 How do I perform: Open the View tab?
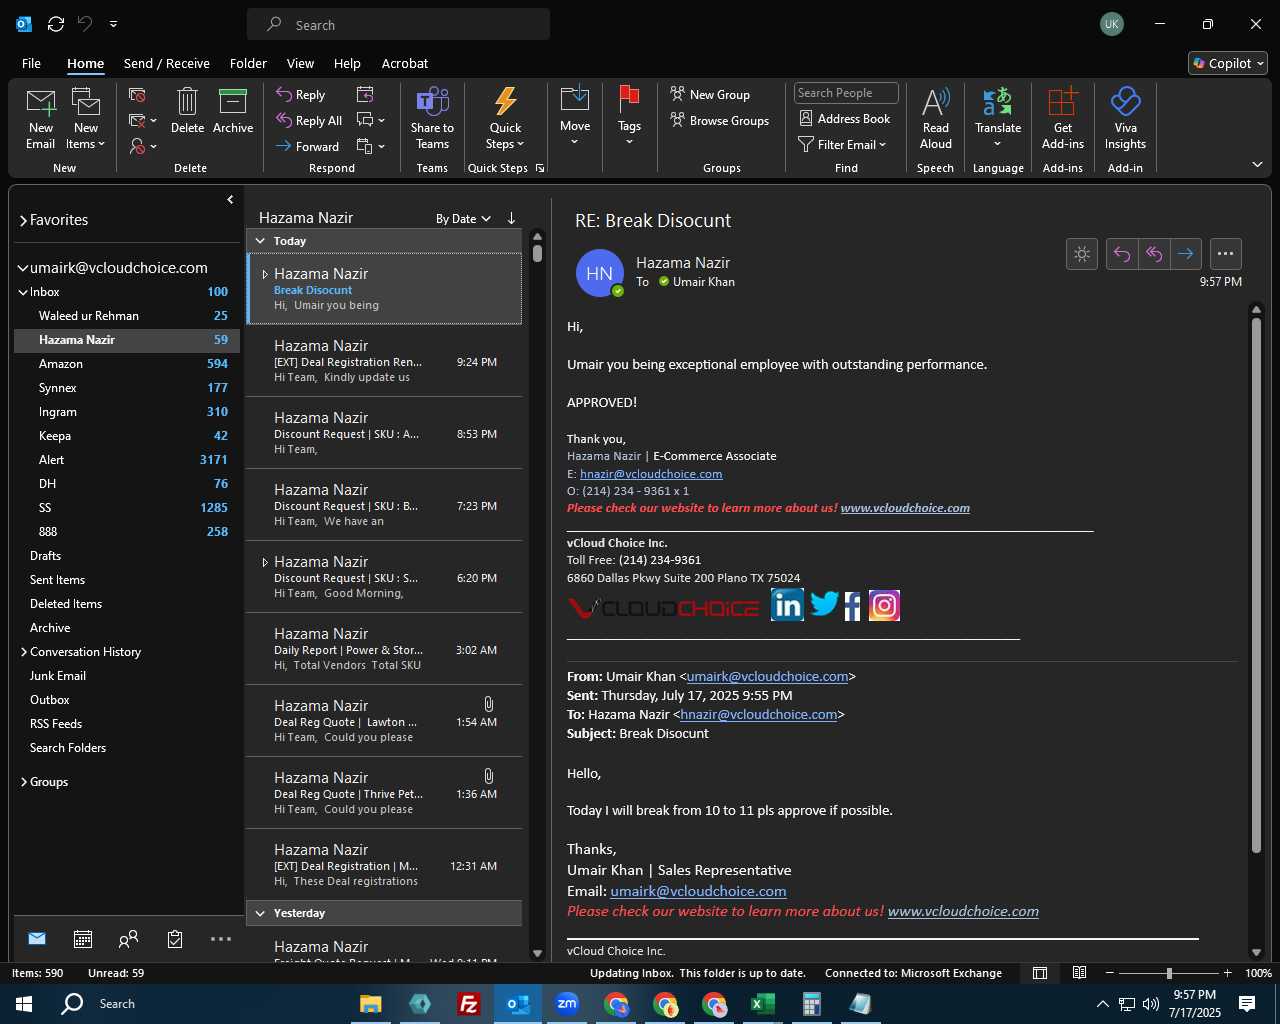300,63
